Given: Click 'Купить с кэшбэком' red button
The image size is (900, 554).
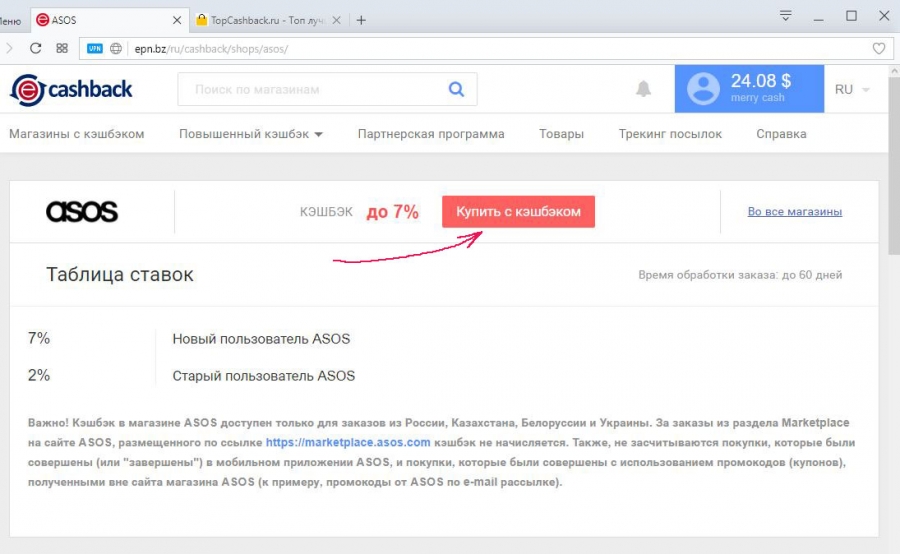Looking at the screenshot, I should point(518,212).
